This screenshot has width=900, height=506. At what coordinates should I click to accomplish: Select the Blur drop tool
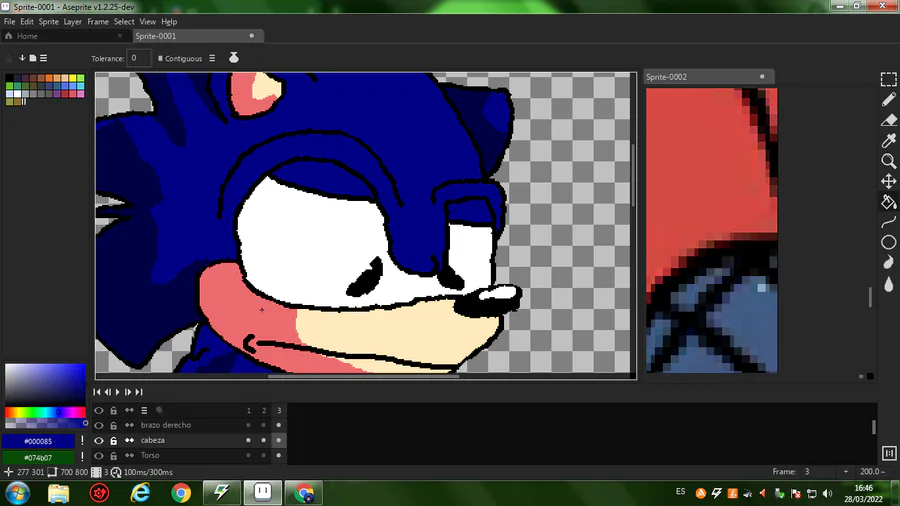pyautogui.click(x=889, y=283)
